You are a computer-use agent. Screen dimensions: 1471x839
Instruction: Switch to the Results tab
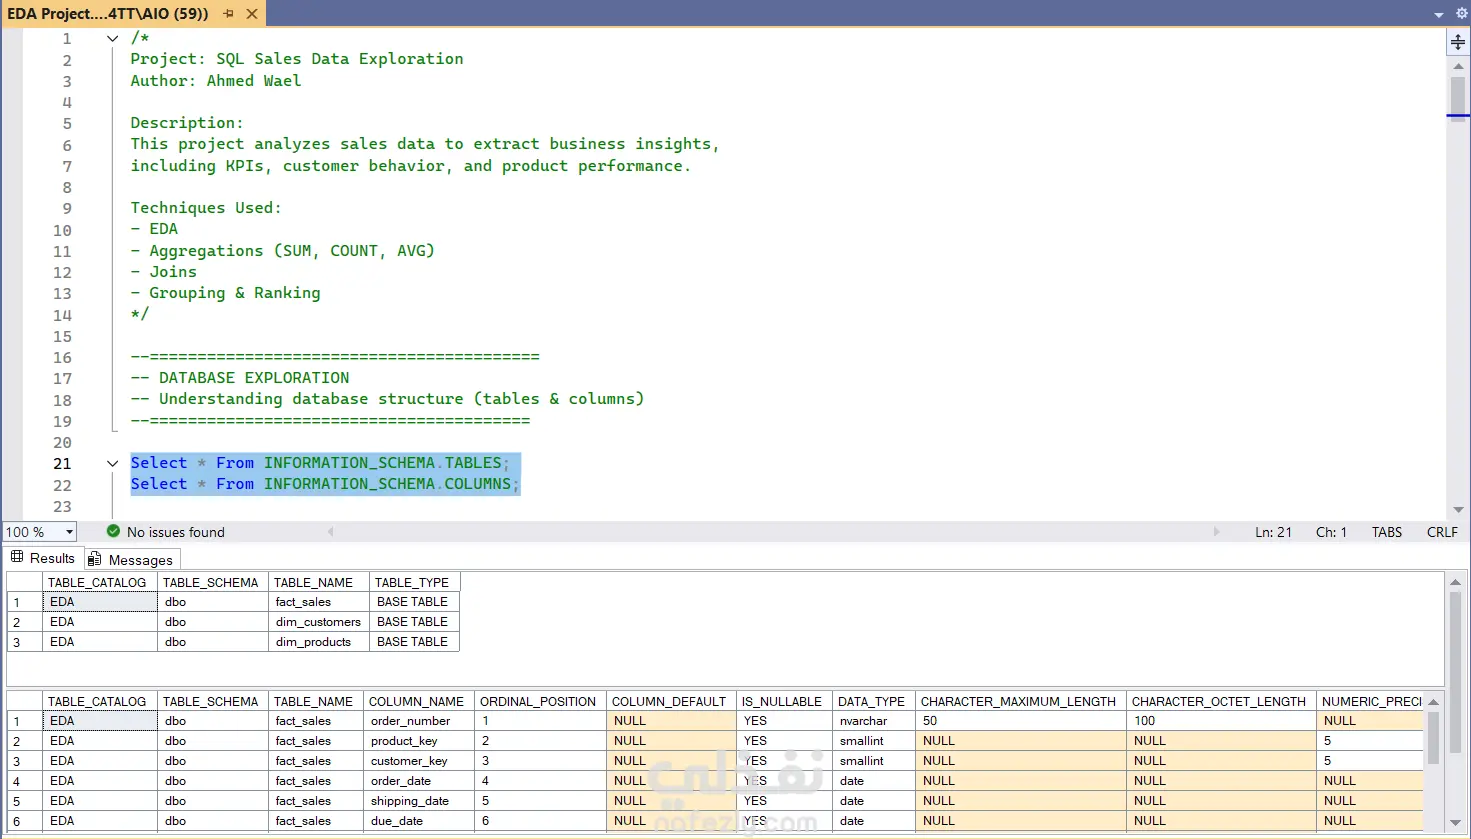tap(43, 558)
